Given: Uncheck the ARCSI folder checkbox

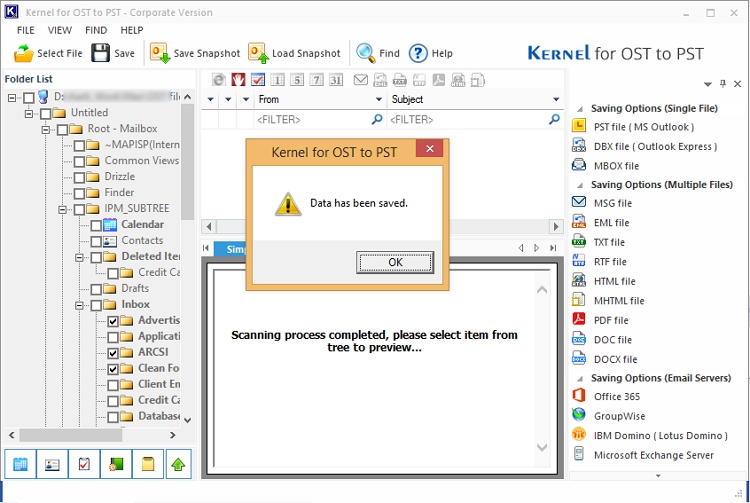Looking at the screenshot, I should [113, 353].
